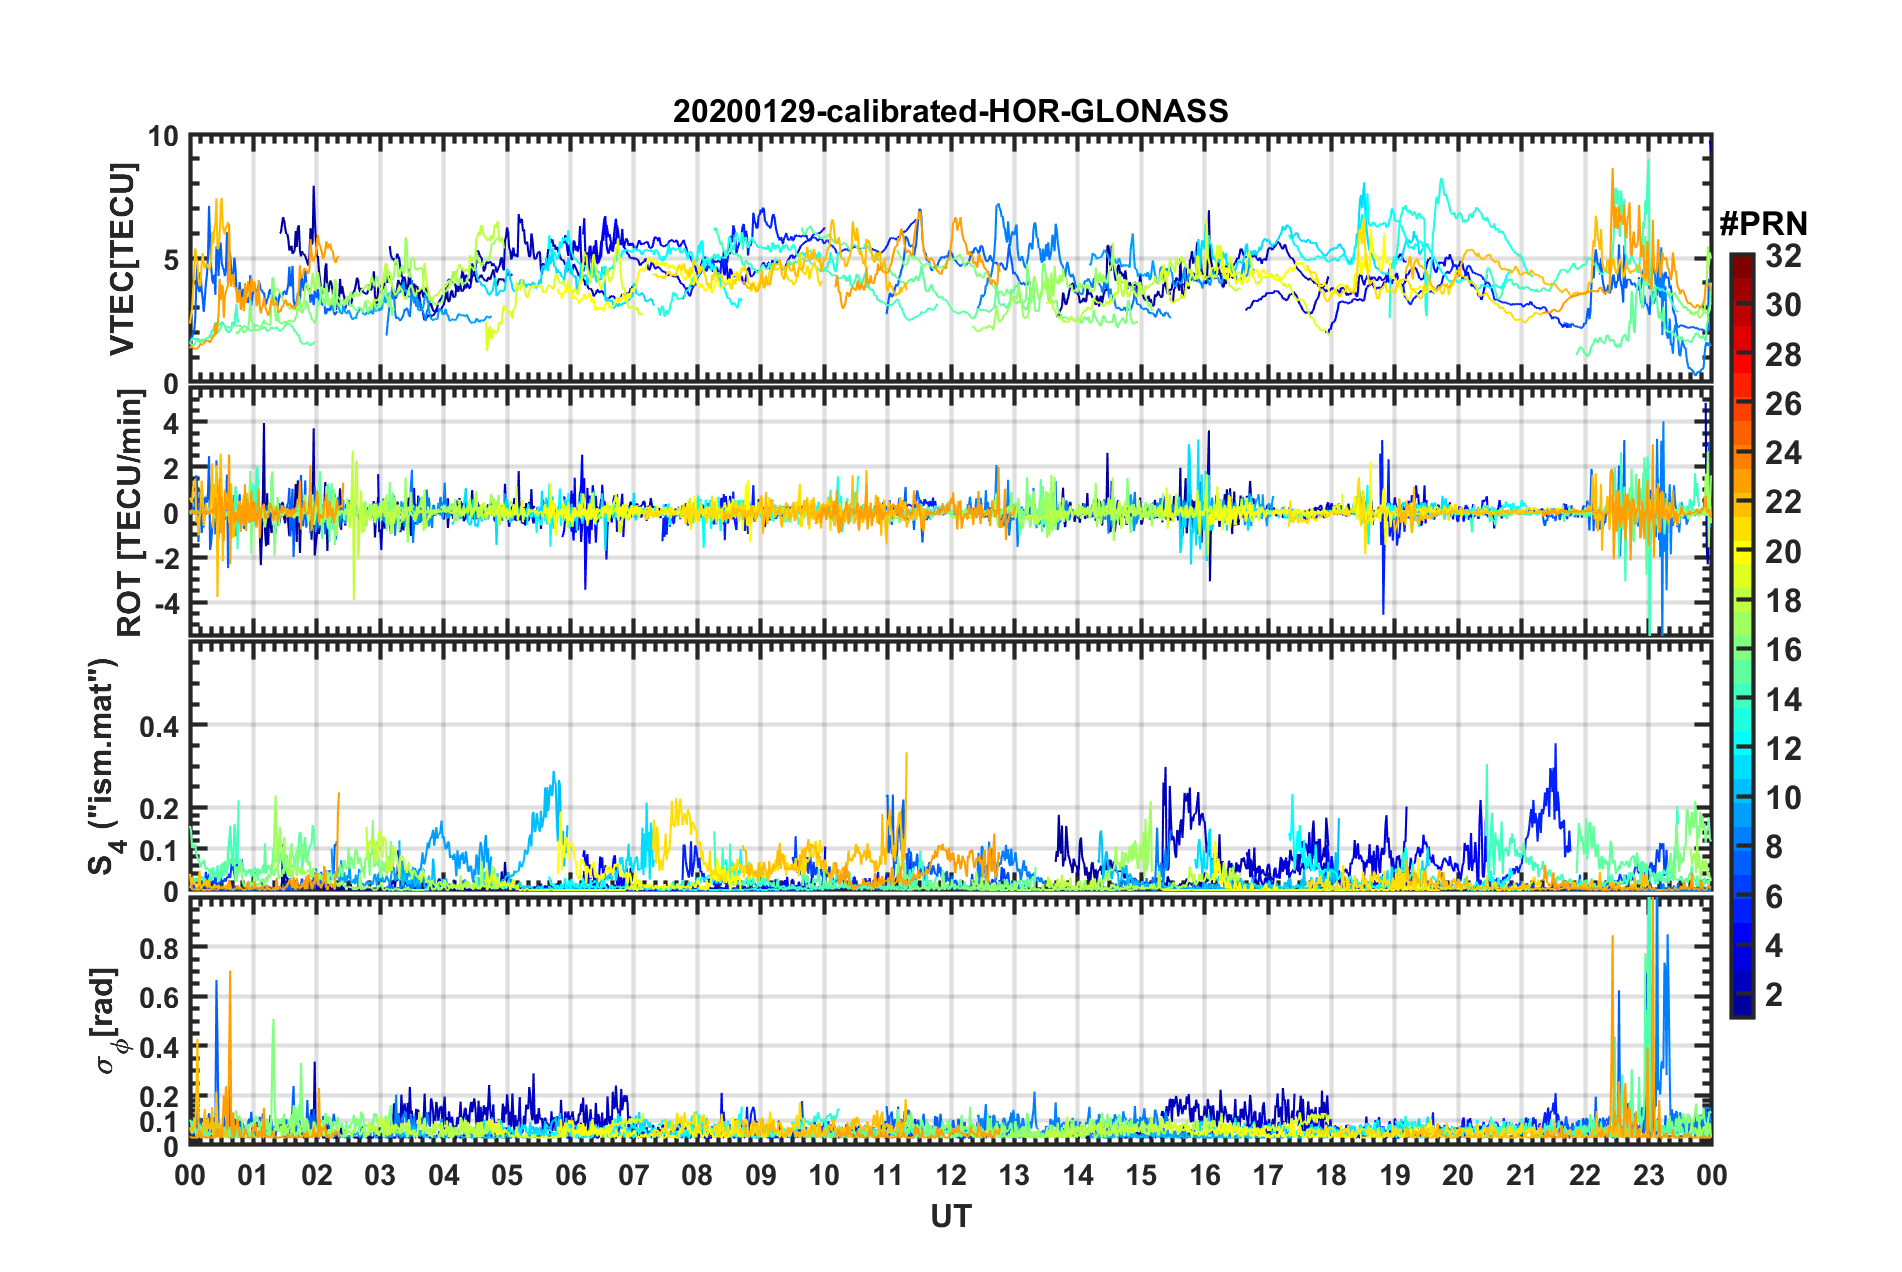Click colorbar tick label 24

(x=1783, y=453)
